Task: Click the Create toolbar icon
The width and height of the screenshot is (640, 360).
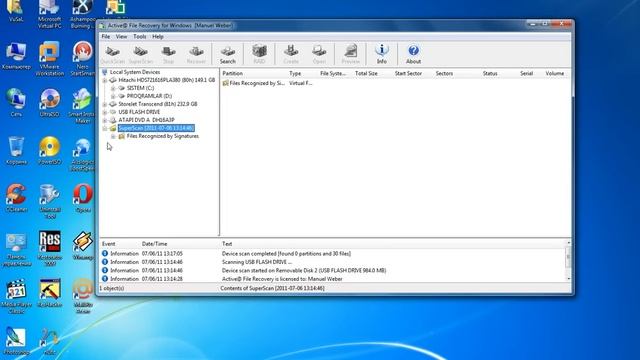Action: tap(291, 54)
